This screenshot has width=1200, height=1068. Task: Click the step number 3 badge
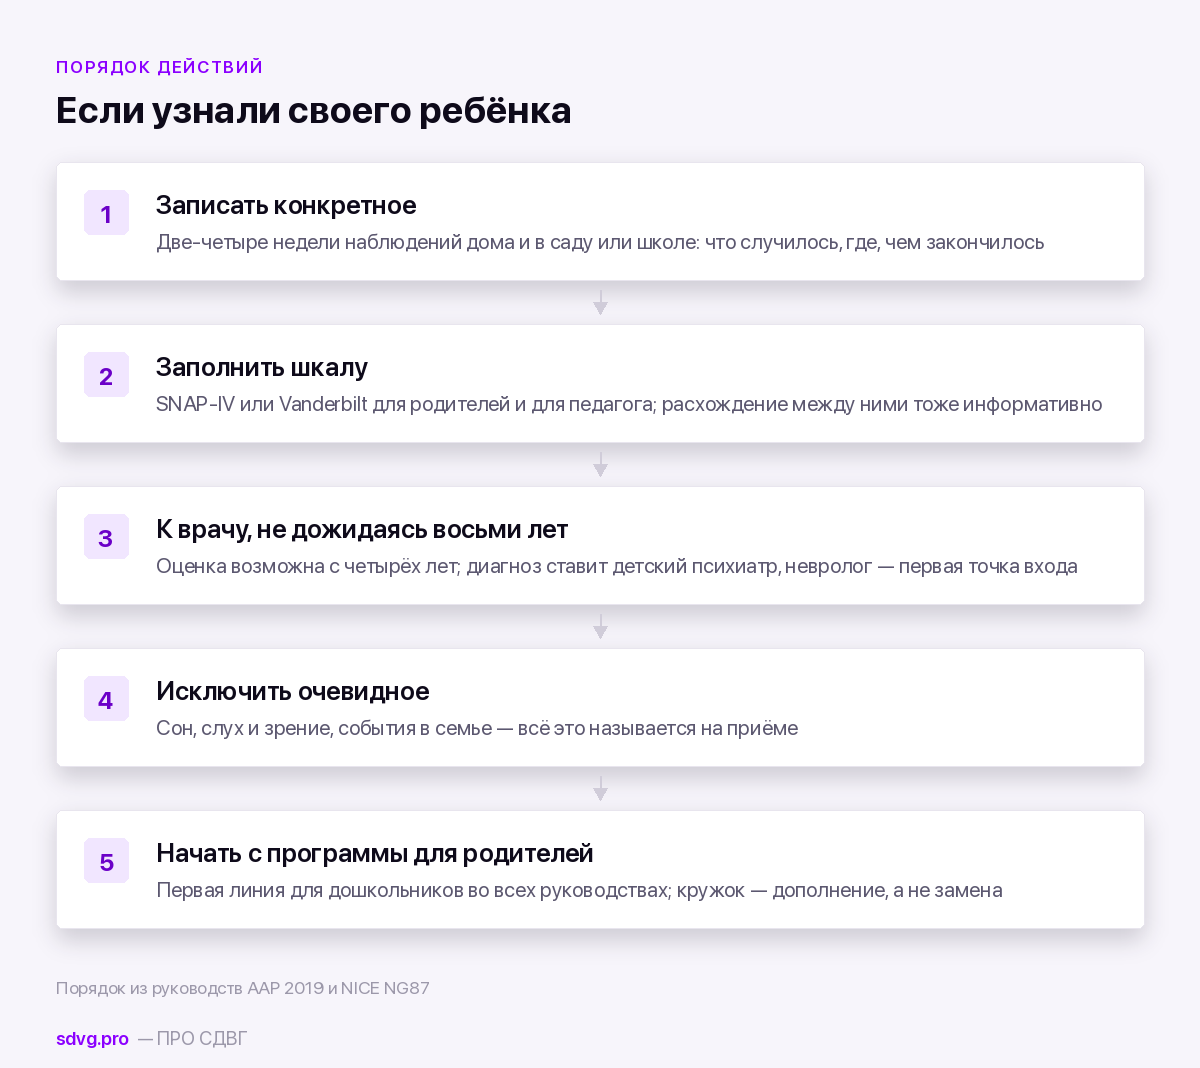106,537
